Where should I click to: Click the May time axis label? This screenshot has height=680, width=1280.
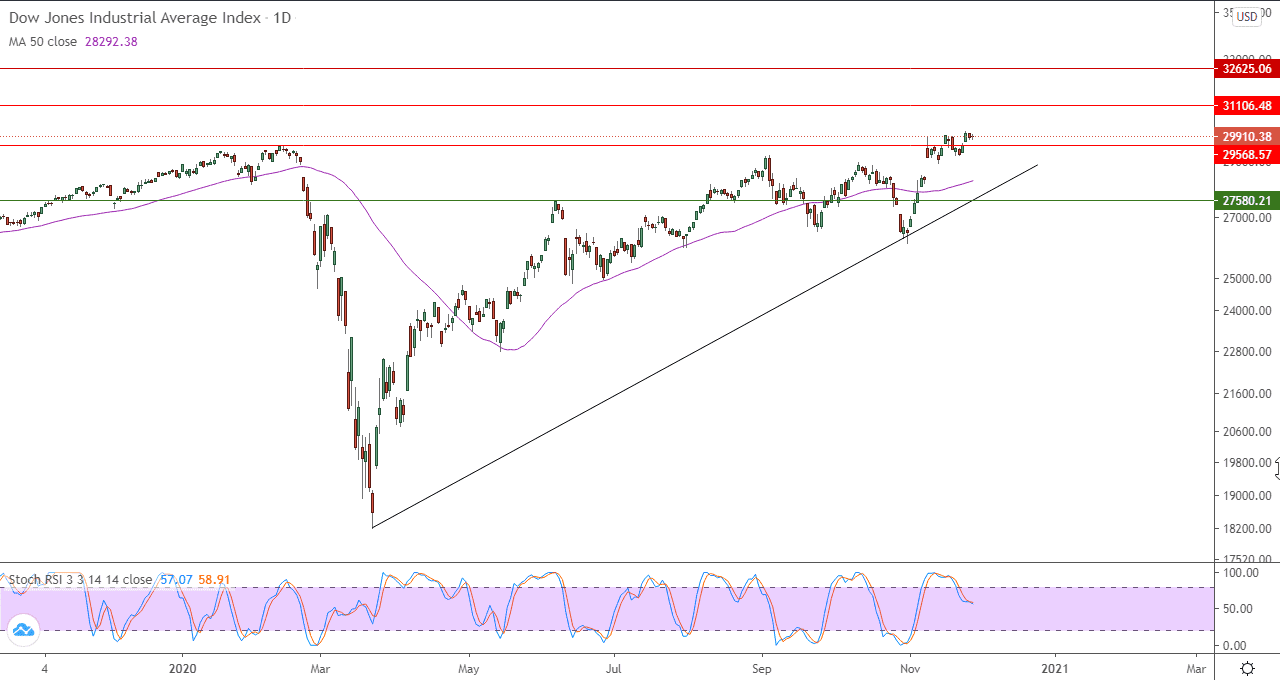[468, 668]
